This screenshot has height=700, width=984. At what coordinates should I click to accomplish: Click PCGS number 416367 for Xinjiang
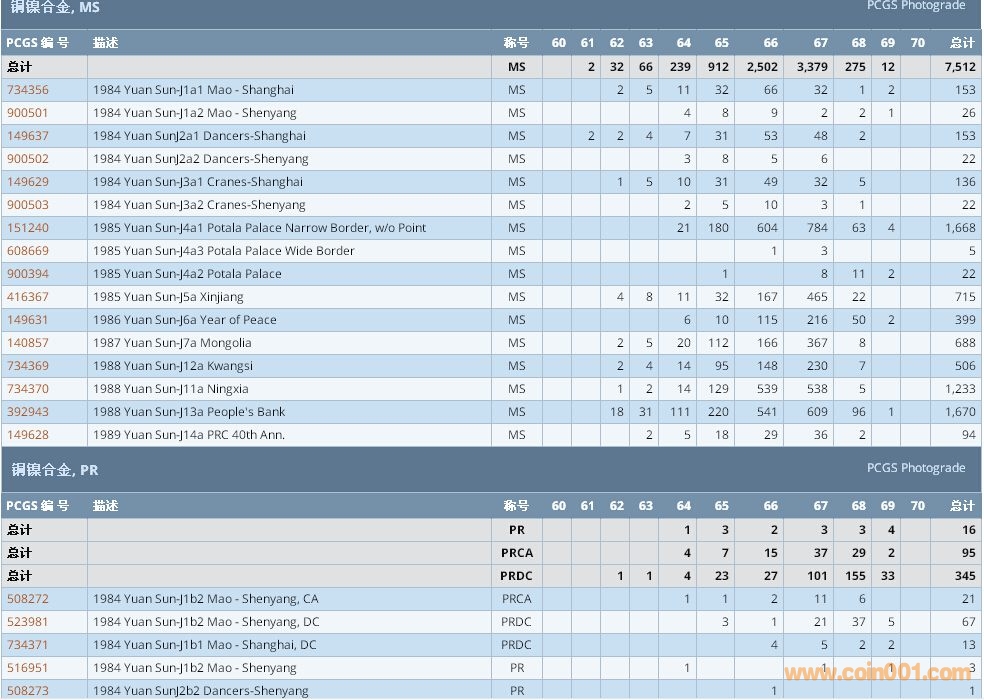click(x=28, y=297)
